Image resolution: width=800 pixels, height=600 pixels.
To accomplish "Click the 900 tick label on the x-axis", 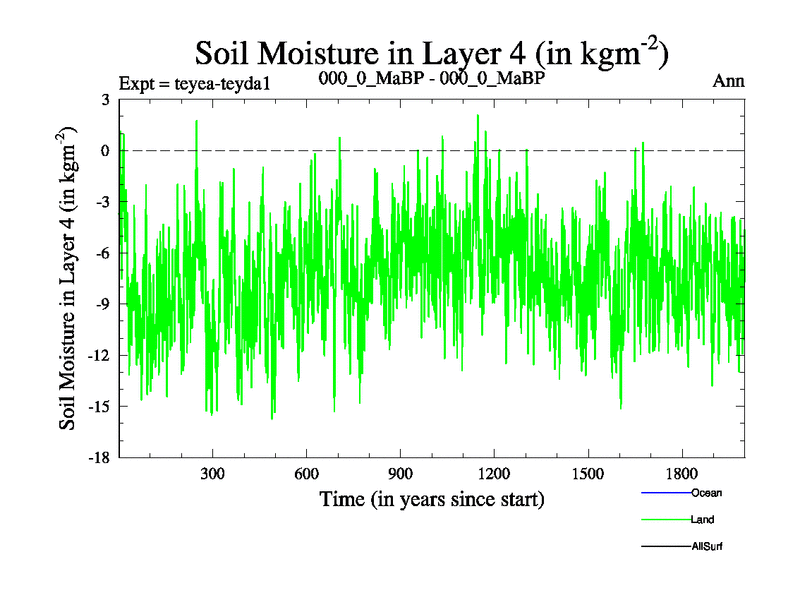I will 401,473.
